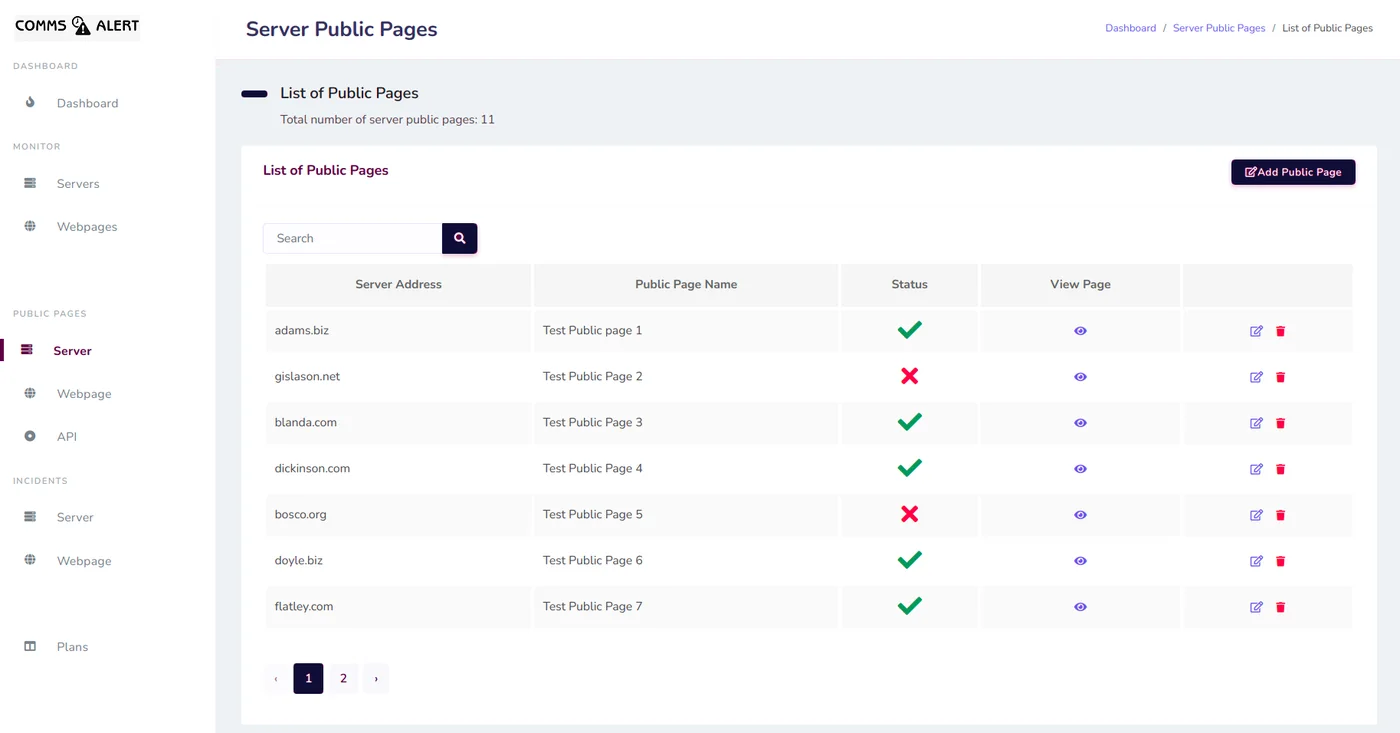
Task: View page eye icon for dickinson.com
Action: click(x=1080, y=469)
